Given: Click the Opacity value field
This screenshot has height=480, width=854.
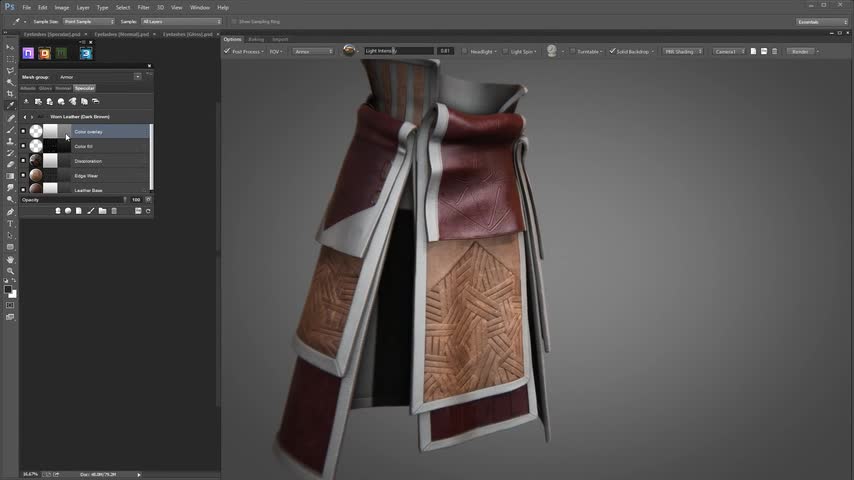Looking at the screenshot, I should pyautogui.click(x=136, y=200).
